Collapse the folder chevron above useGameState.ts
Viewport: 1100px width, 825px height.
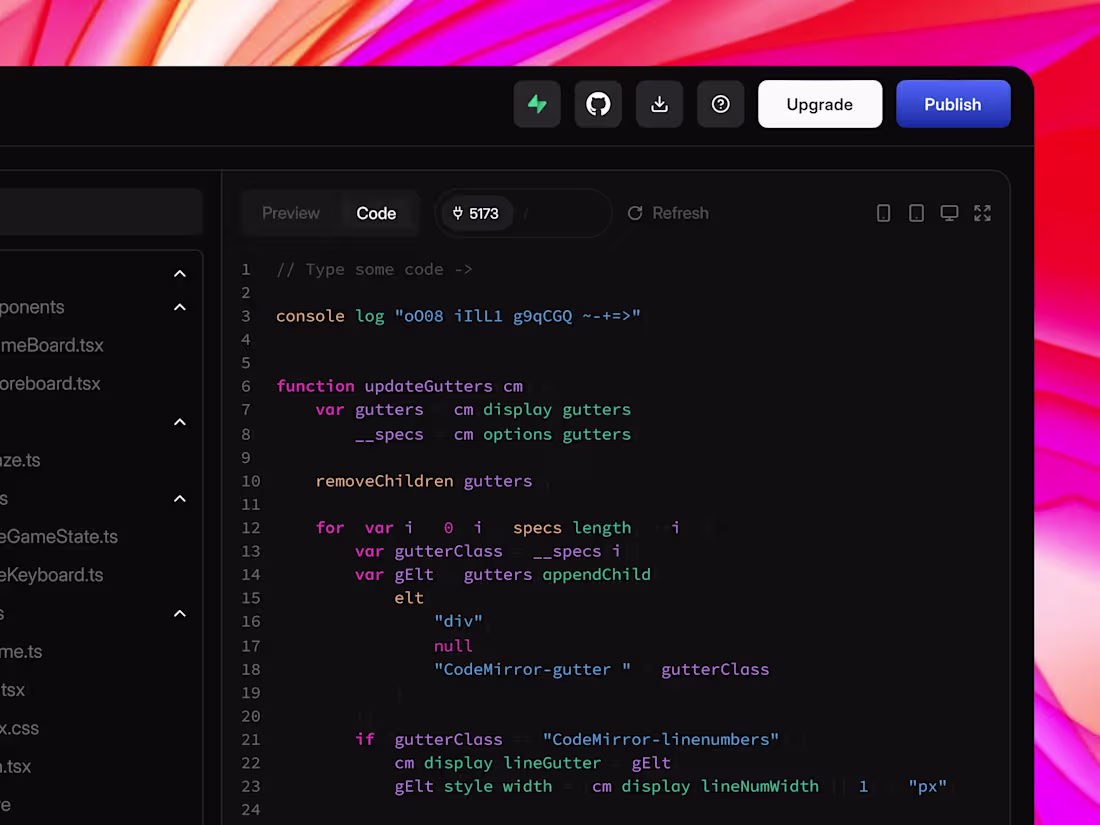pos(180,499)
